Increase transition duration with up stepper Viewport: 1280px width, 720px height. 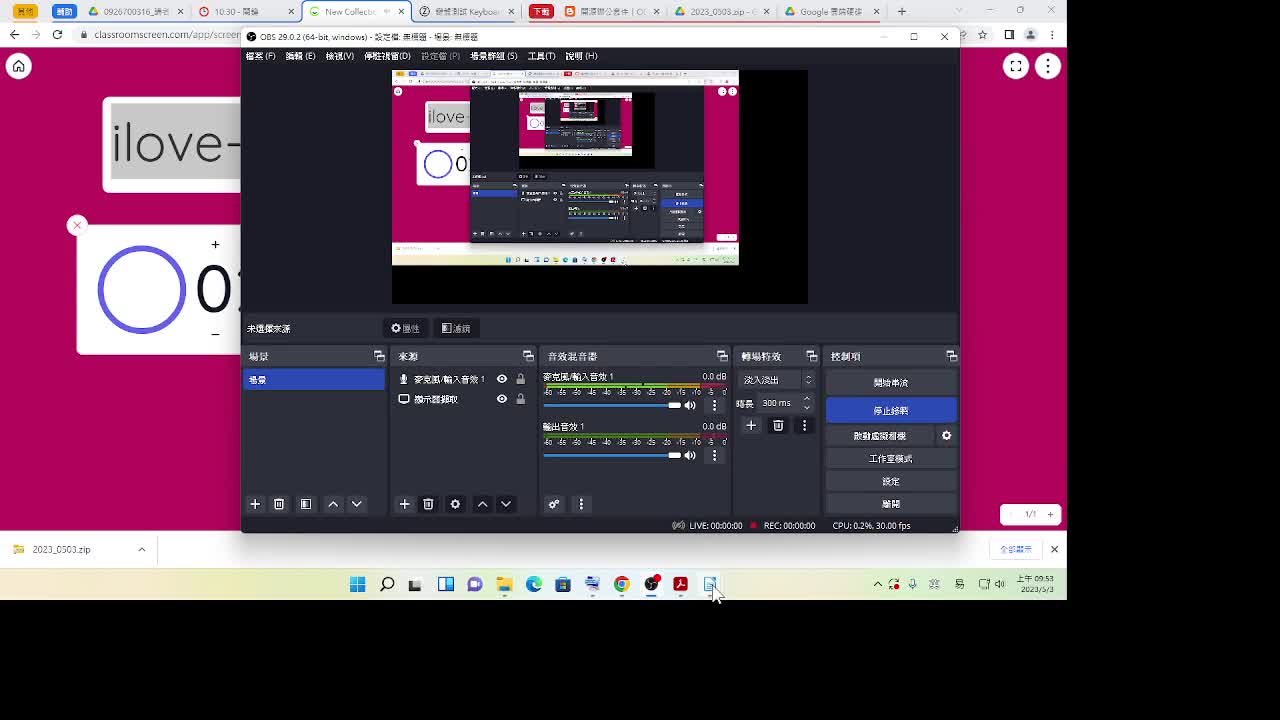click(807, 399)
